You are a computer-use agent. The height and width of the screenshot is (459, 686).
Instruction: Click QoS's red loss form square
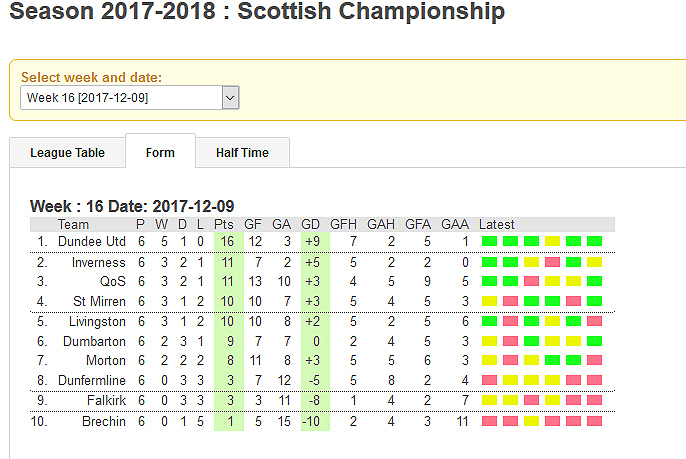click(532, 281)
